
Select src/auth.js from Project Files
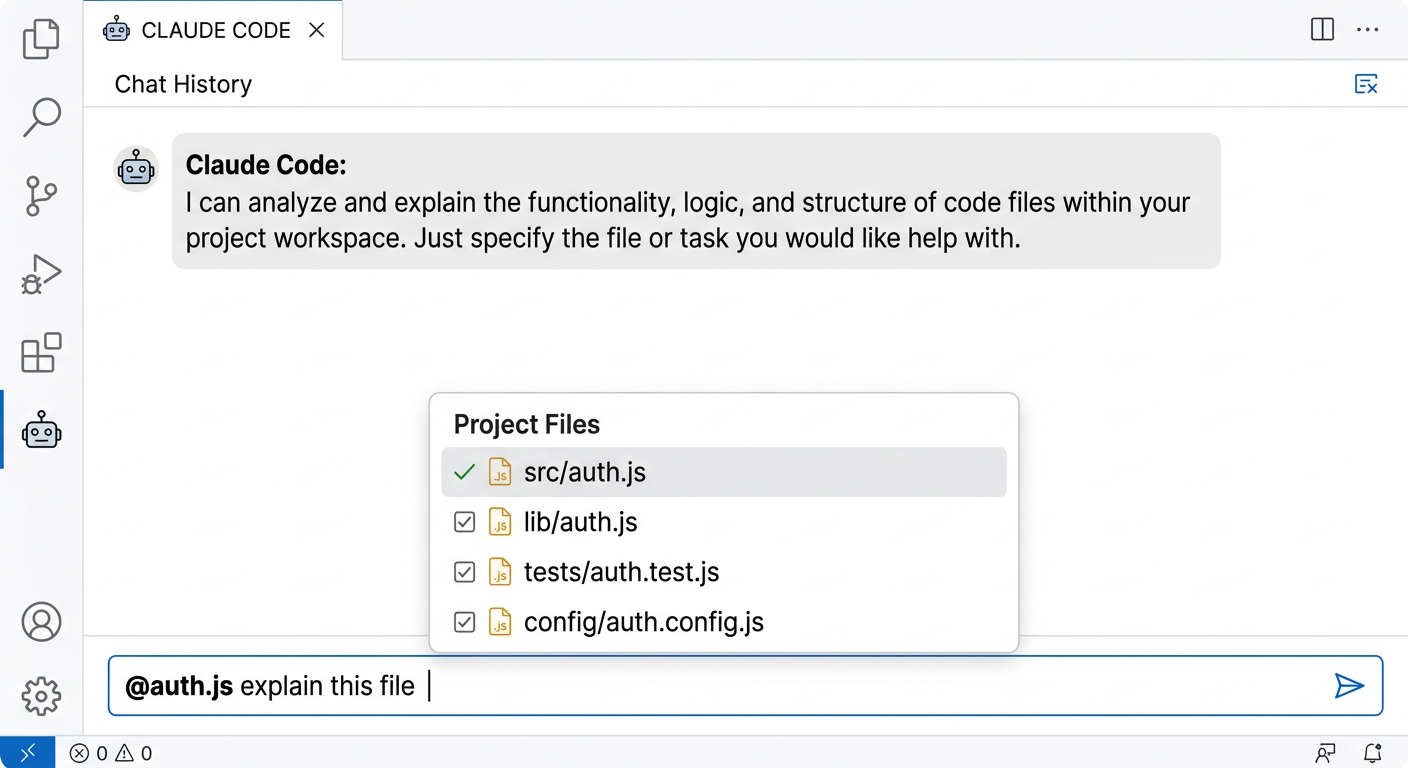(585, 472)
